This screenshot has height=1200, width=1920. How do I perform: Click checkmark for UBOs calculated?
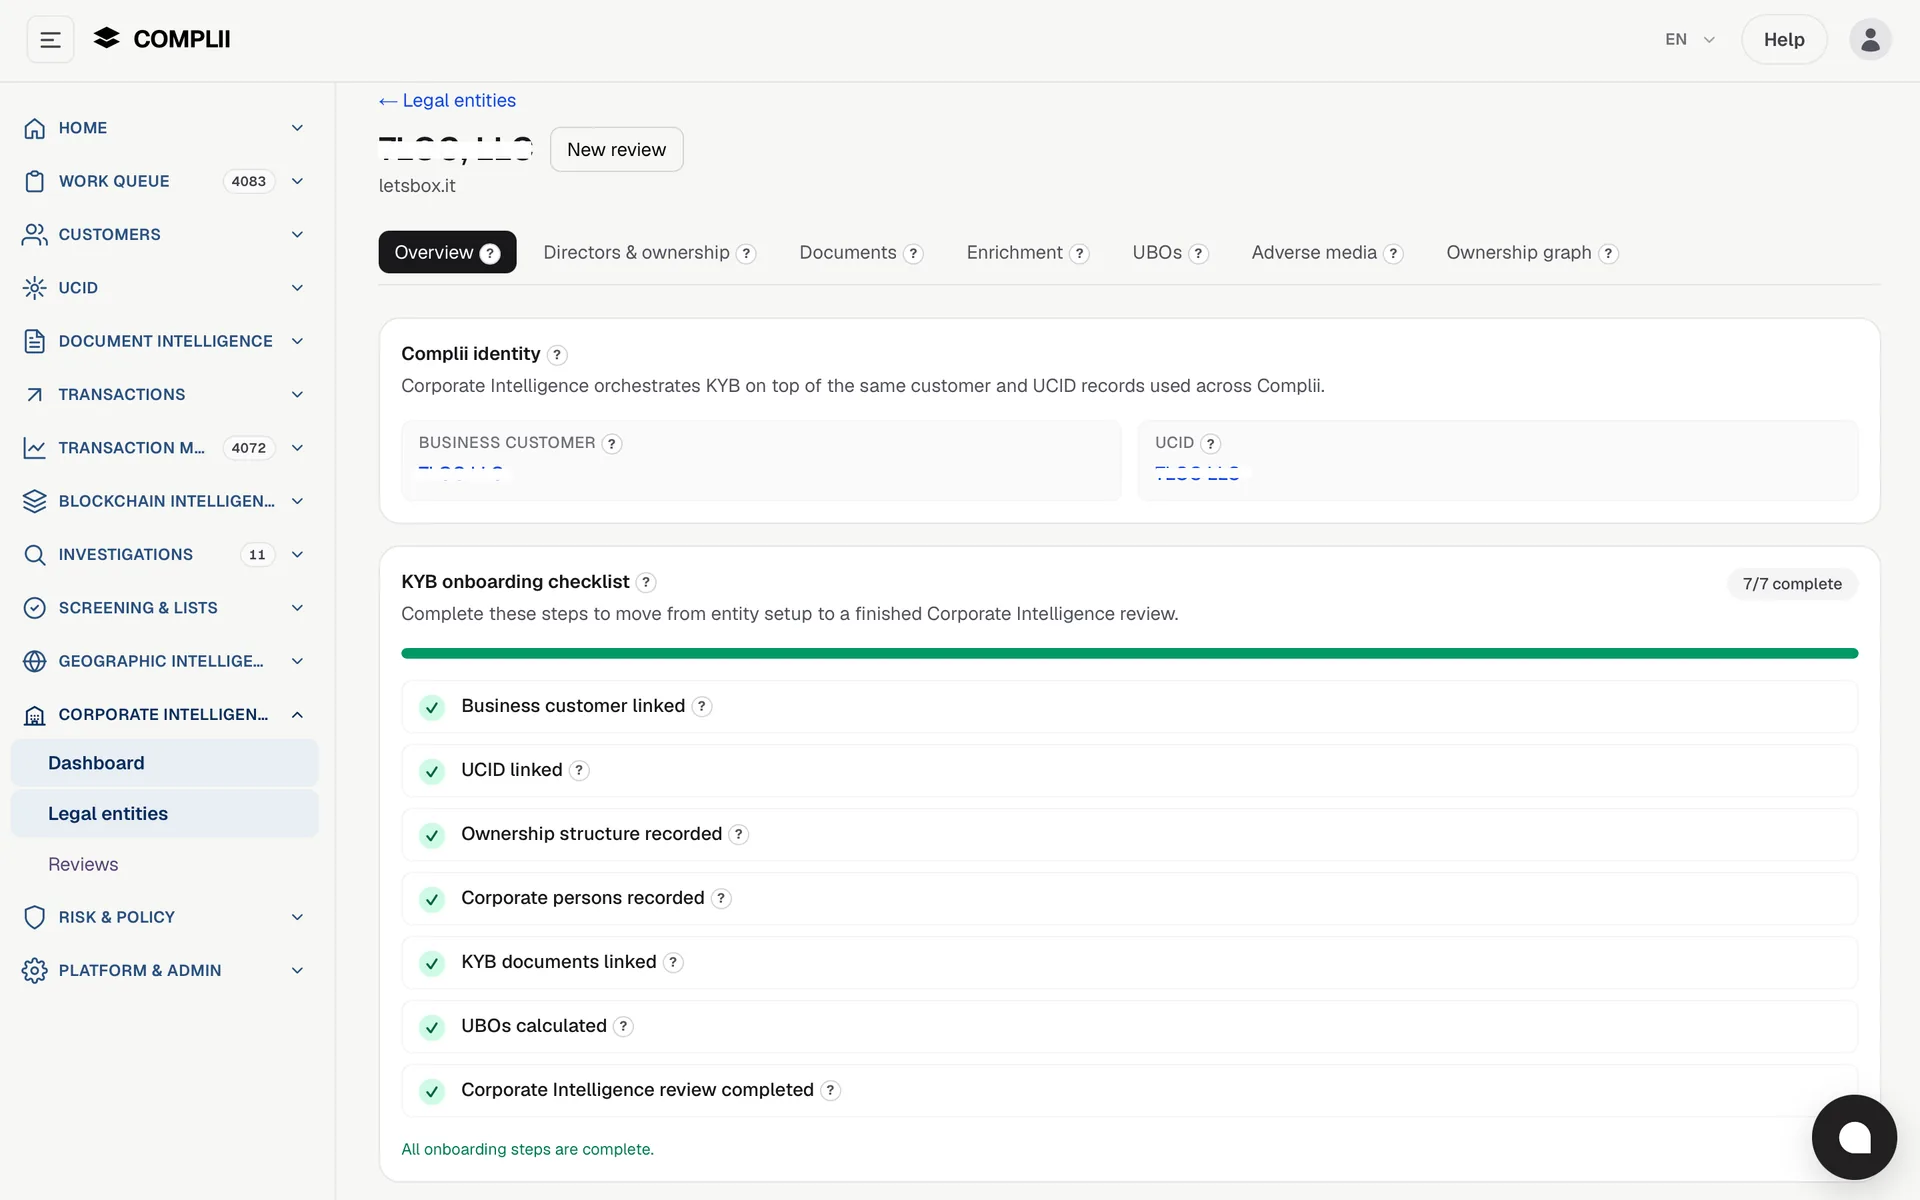[x=432, y=1027]
